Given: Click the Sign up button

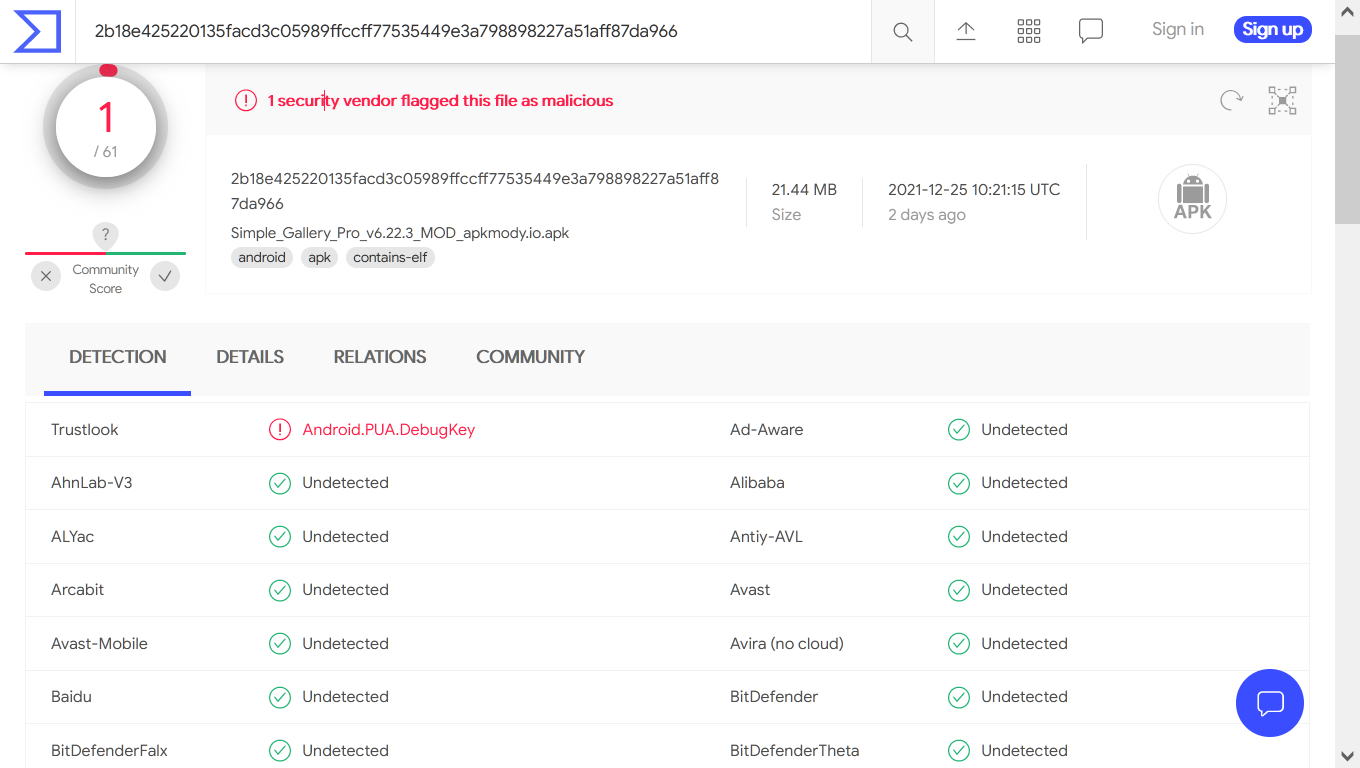Looking at the screenshot, I should (1272, 29).
